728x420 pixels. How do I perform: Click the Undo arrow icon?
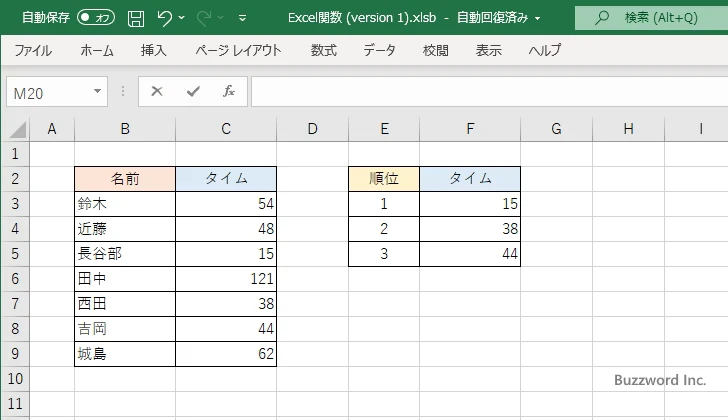pos(165,18)
